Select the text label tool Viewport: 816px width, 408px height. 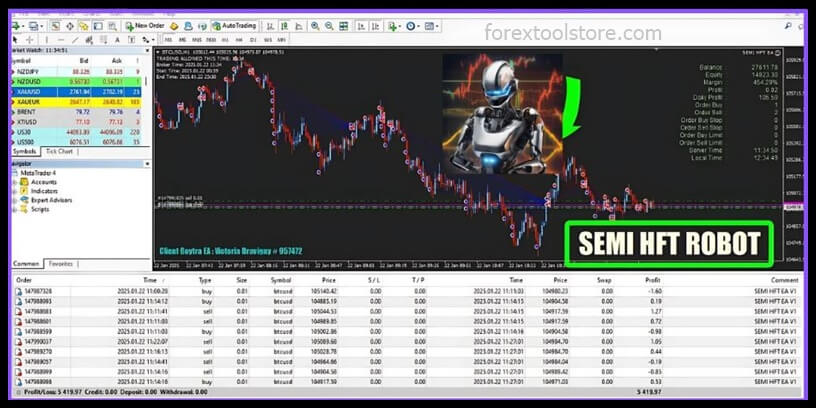click(131, 40)
